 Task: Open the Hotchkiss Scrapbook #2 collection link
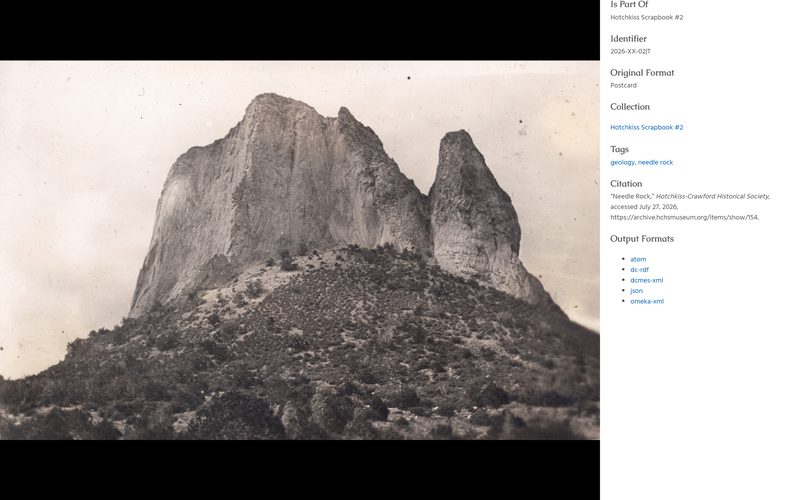click(646, 127)
